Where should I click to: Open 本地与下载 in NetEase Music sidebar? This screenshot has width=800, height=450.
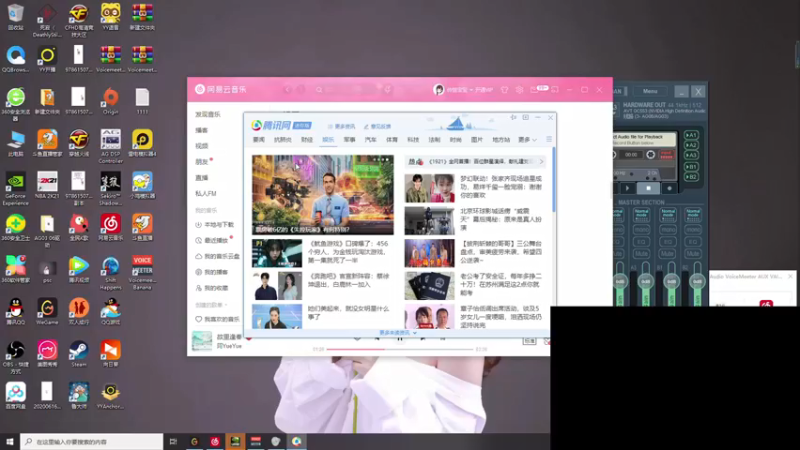215,224
